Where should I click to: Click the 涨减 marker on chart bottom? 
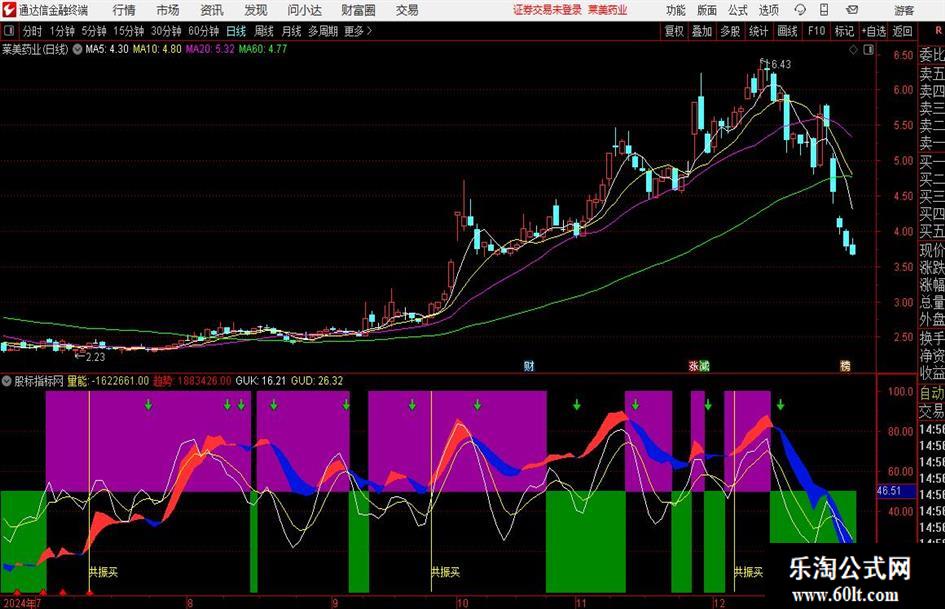pyautogui.click(x=699, y=366)
